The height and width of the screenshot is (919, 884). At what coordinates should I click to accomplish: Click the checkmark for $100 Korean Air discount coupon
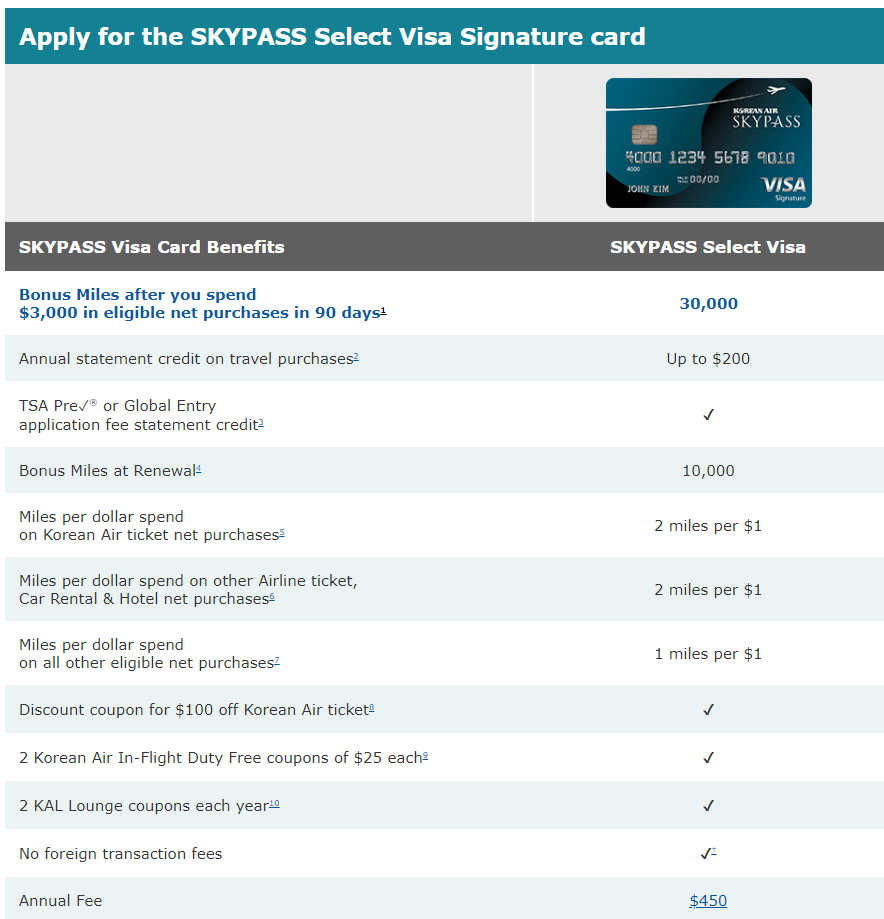coord(708,710)
